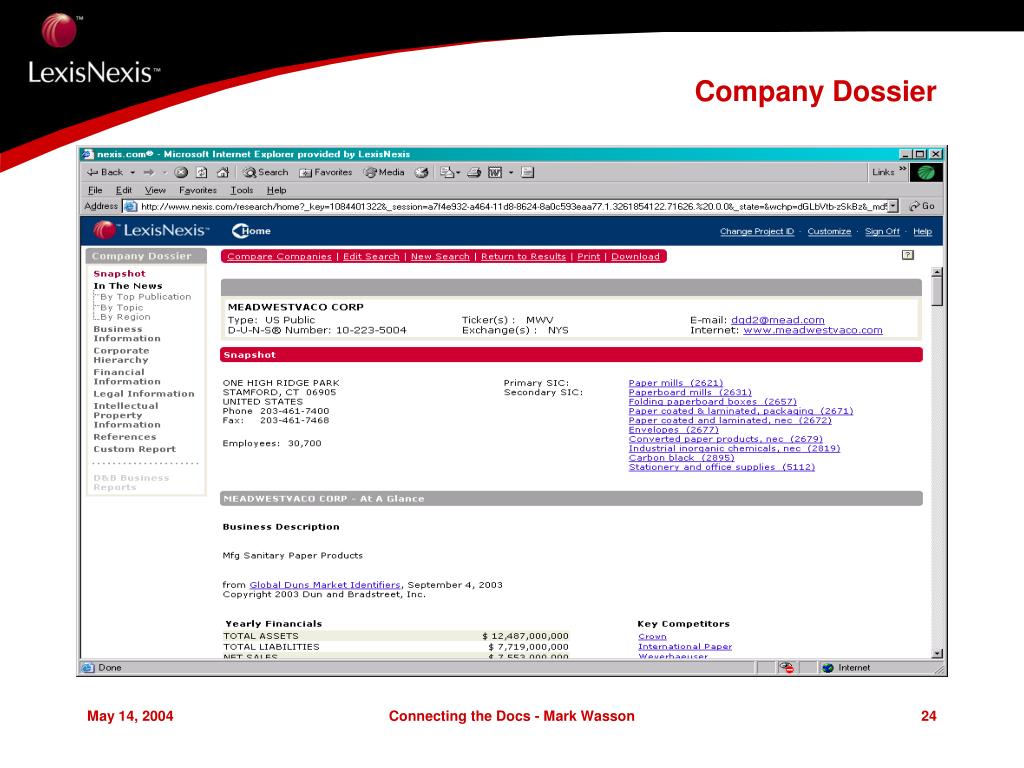Click the Mail icon in the toolbar
Viewport: 1024px width, 768px height.
tap(447, 172)
